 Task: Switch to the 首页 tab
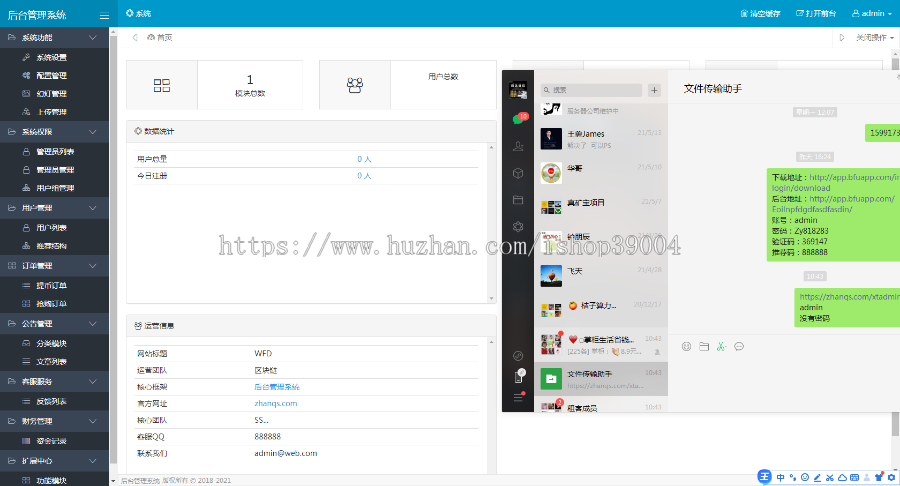(x=160, y=37)
